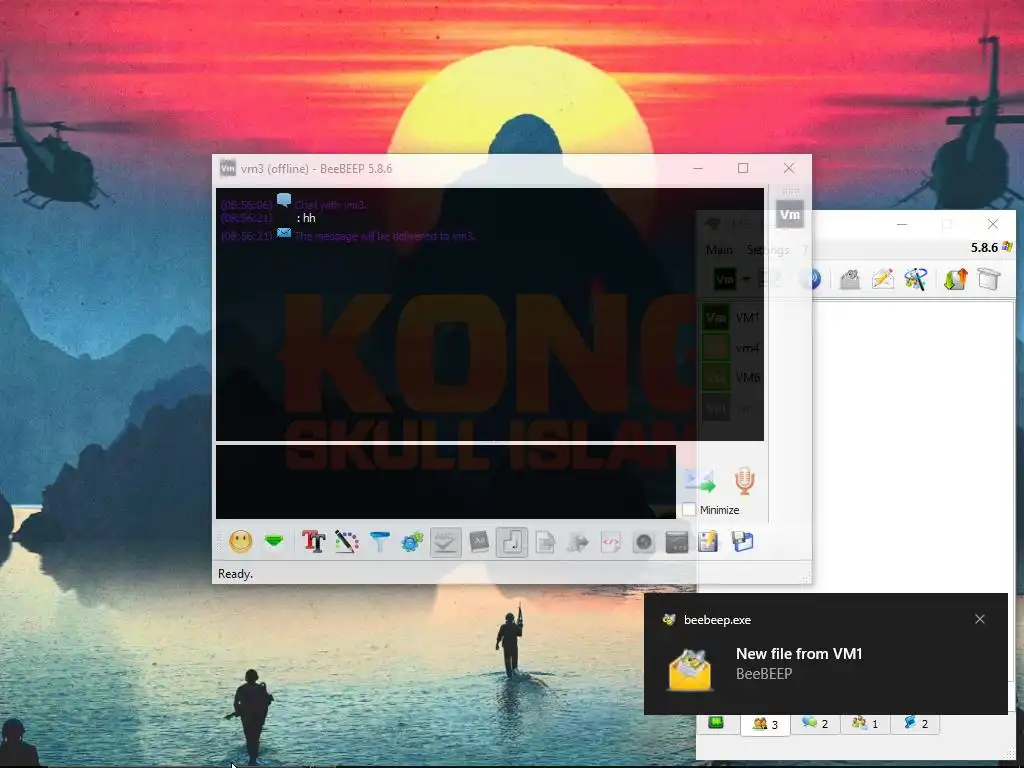Click the blue funnel filter icon

coord(379,541)
